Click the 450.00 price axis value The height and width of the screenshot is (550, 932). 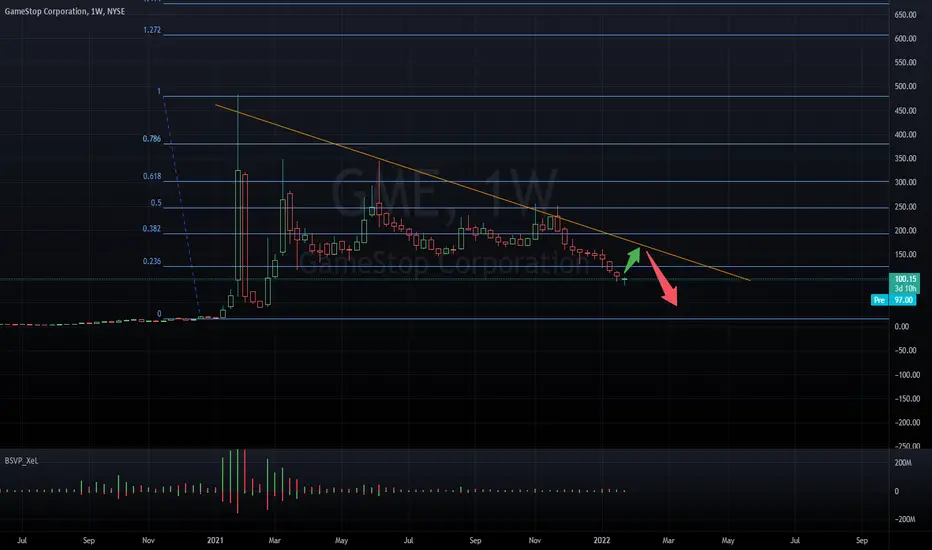point(905,111)
